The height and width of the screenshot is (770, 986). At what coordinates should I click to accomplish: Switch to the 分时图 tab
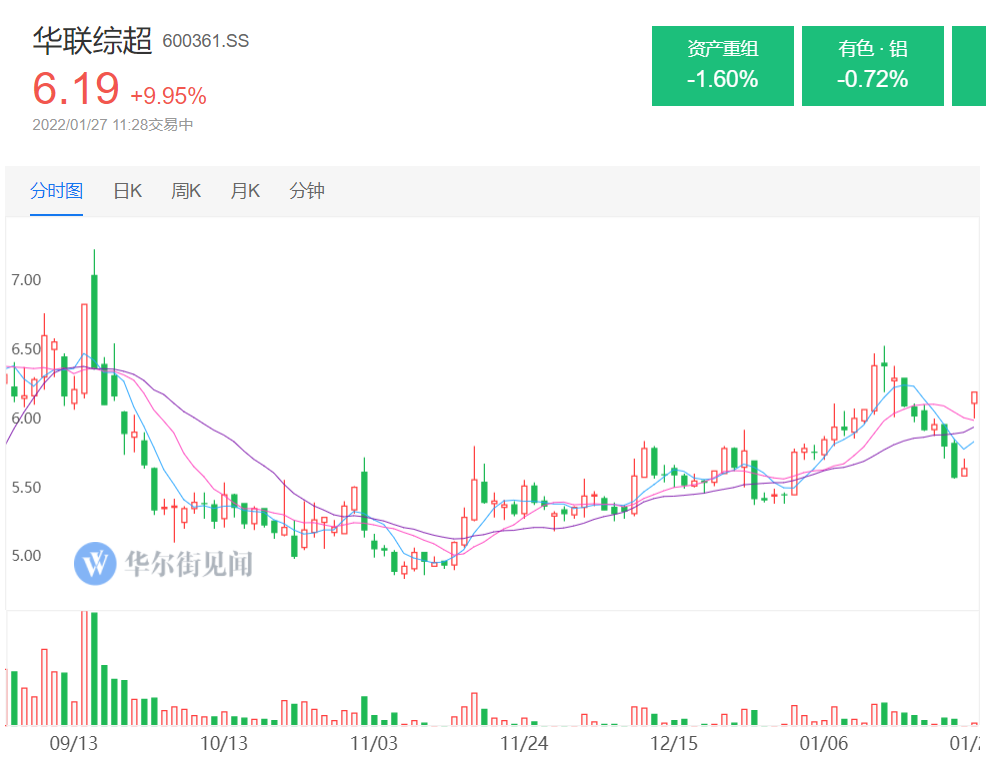[57, 190]
